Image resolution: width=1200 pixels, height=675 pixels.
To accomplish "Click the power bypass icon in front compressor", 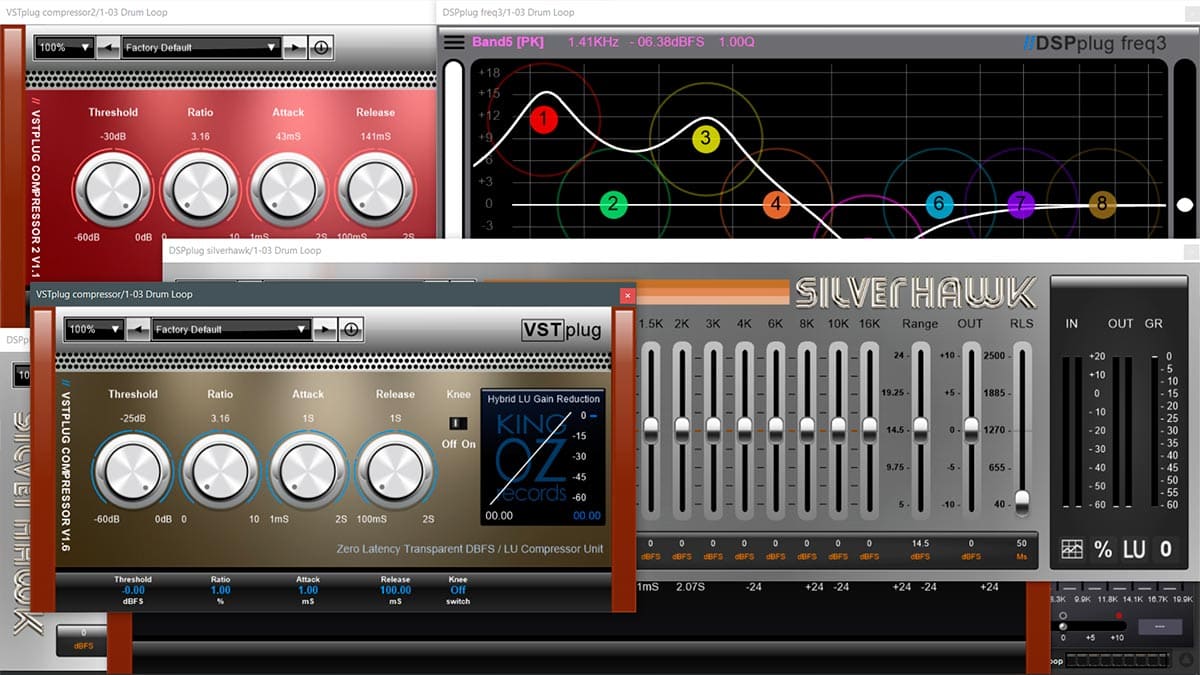I will click(350, 329).
